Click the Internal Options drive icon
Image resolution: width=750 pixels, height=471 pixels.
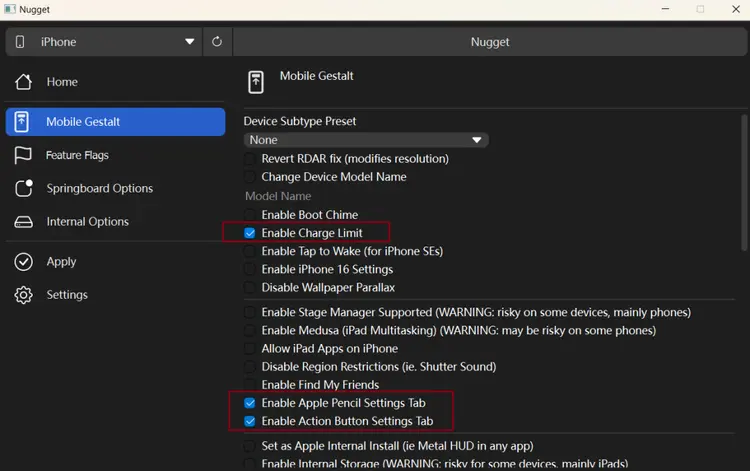pyautogui.click(x=24, y=222)
